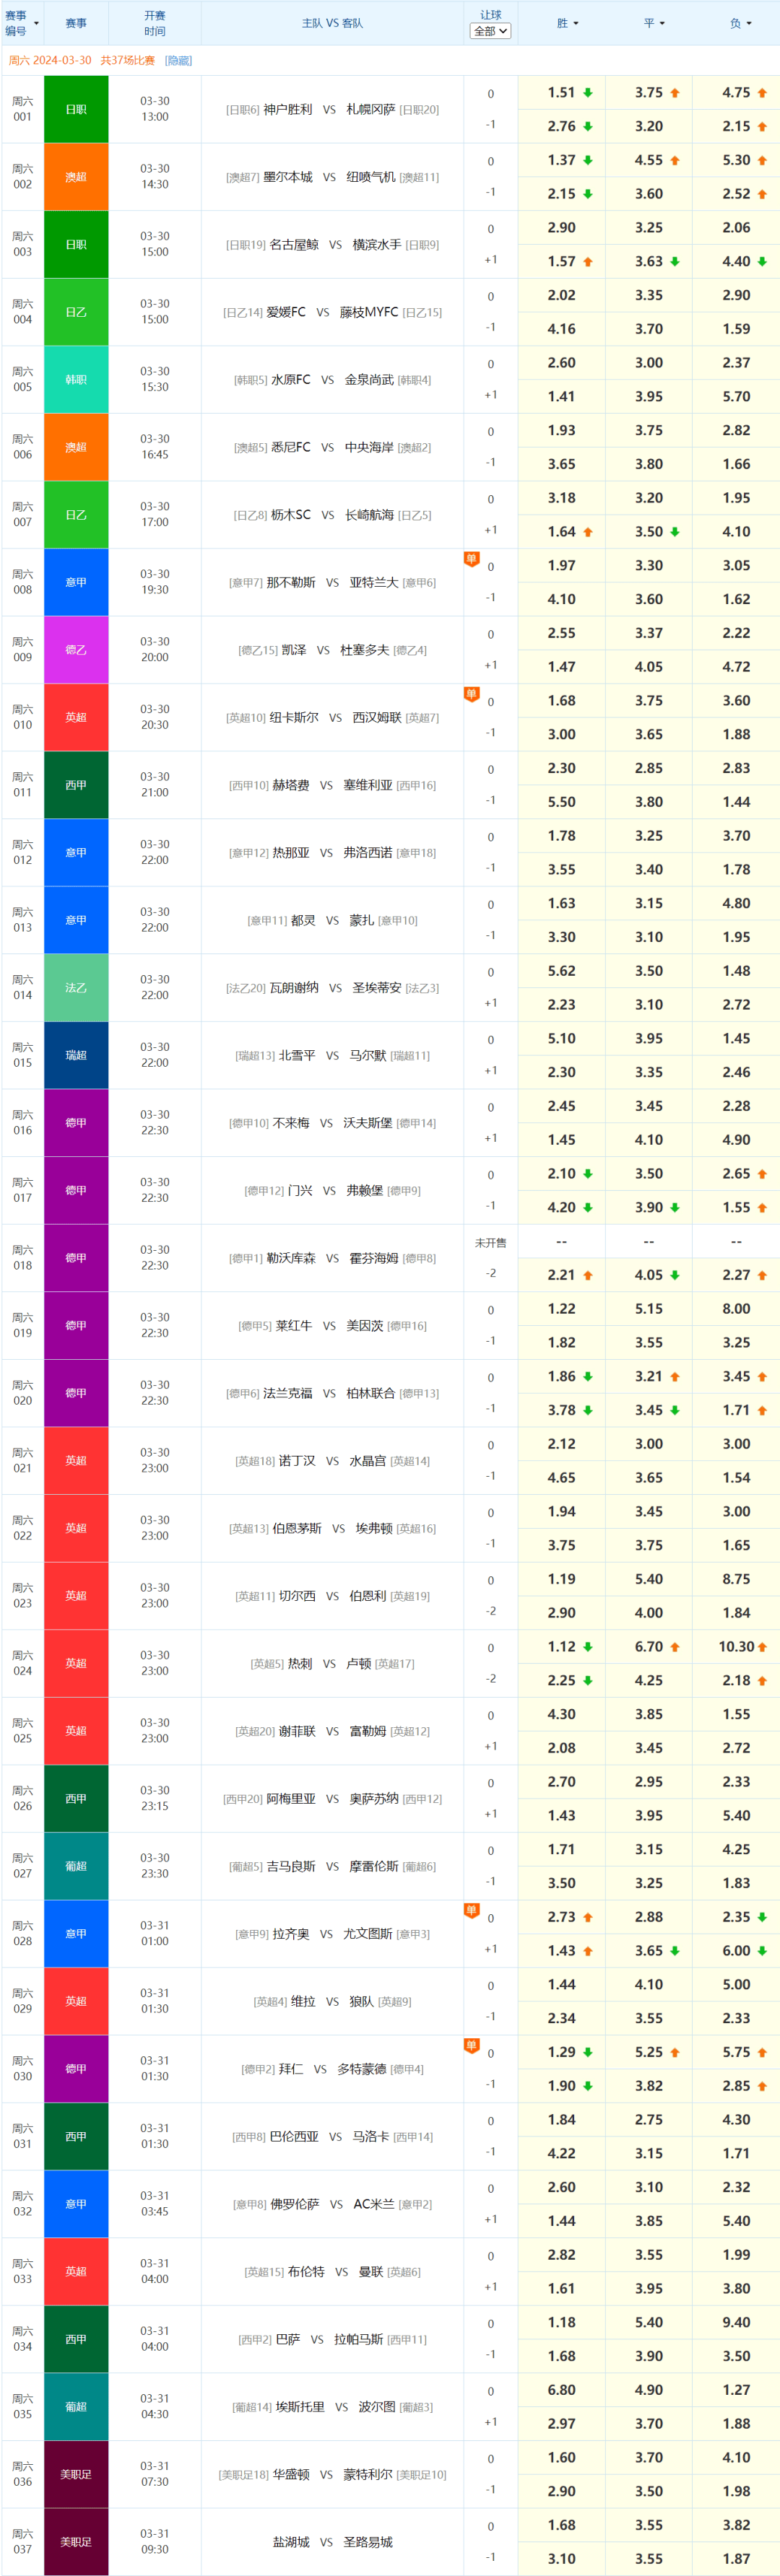Click the 韩职 league badge of match 005

(x=76, y=380)
